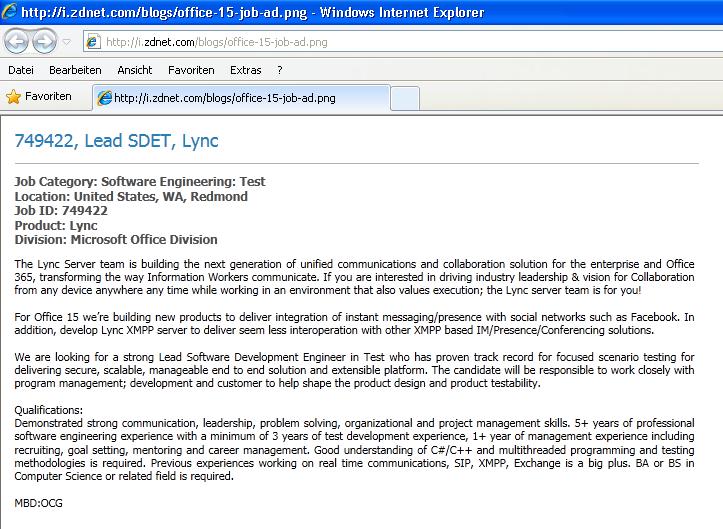The height and width of the screenshot is (529, 723).
Task: Open the ? help menu
Action: (279, 70)
